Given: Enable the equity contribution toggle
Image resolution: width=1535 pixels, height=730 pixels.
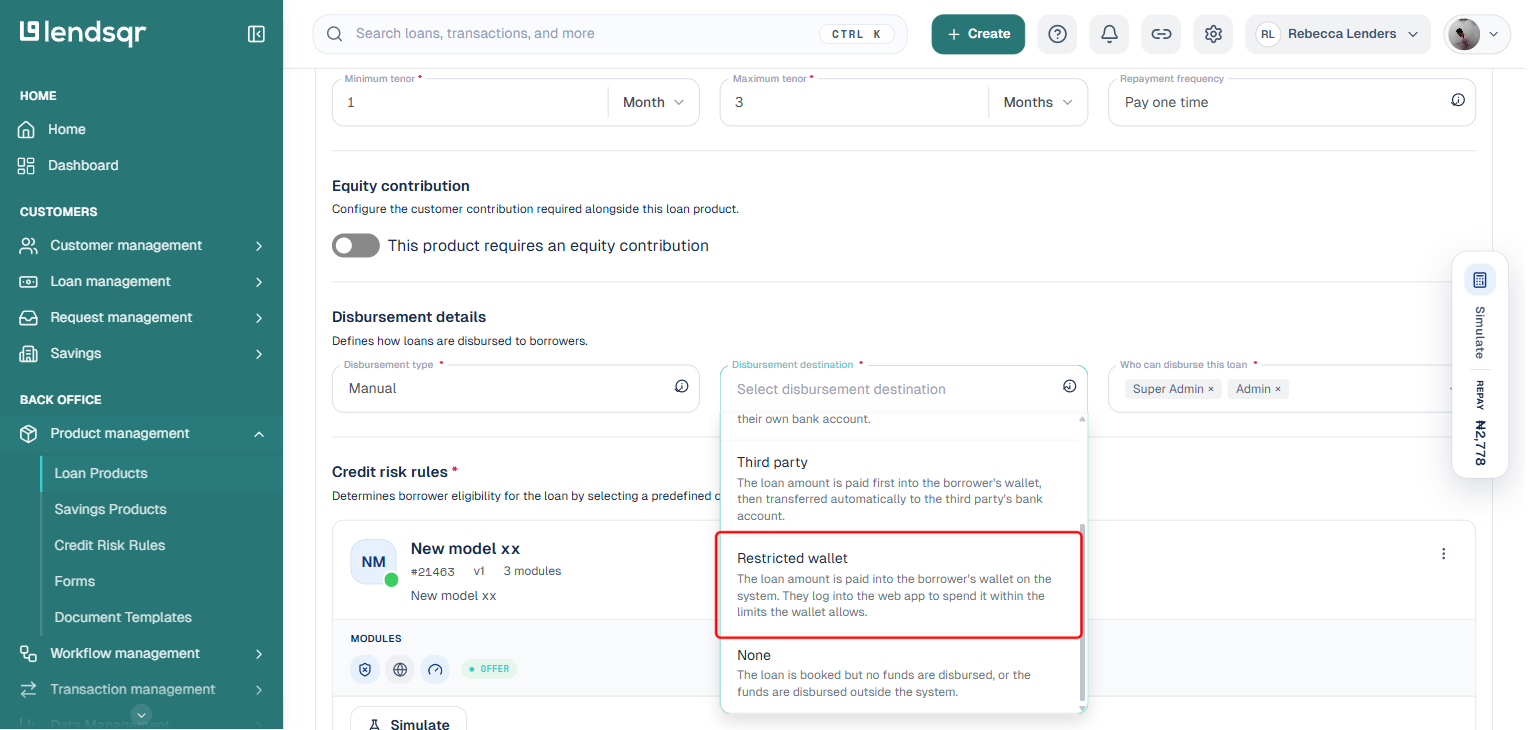Looking at the screenshot, I should 356,246.
